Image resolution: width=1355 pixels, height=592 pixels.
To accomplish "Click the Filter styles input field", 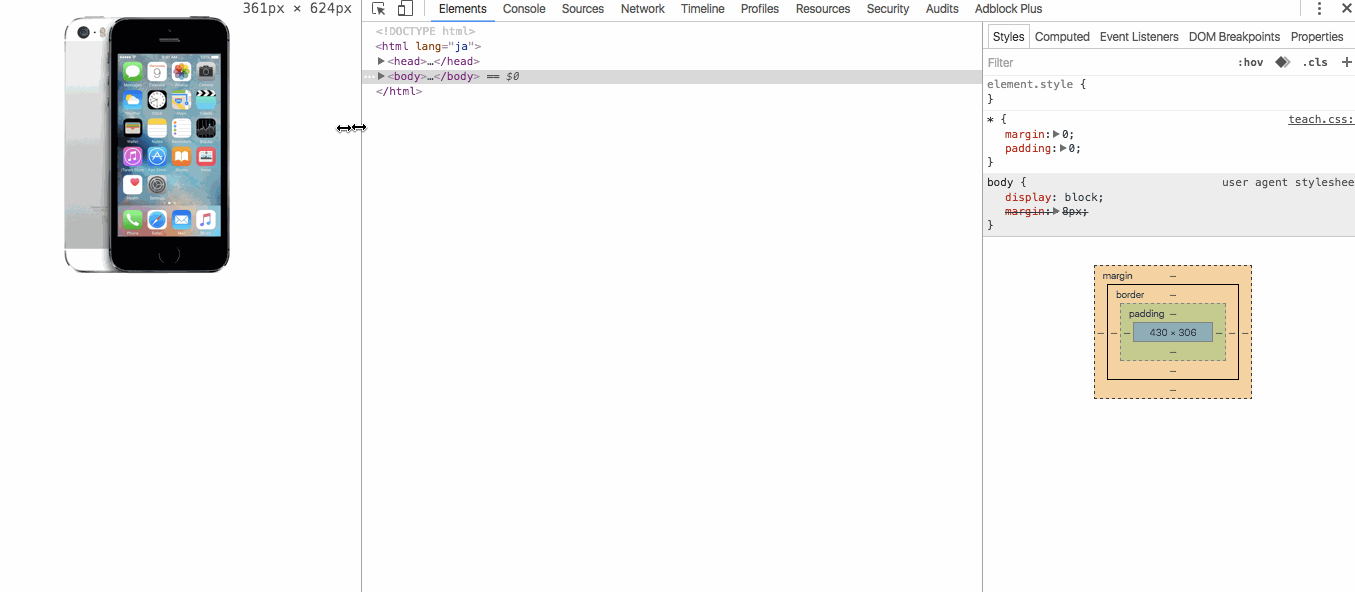I will pyautogui.click(x=1100, y=62).
